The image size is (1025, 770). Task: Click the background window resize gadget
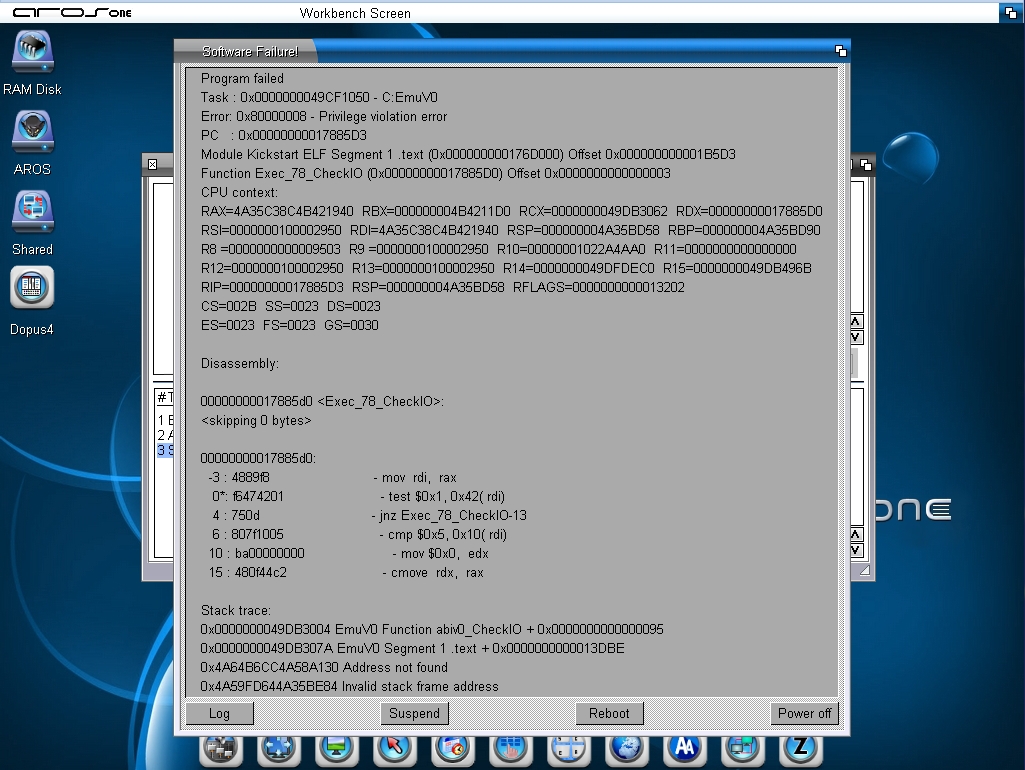point(864,570)
